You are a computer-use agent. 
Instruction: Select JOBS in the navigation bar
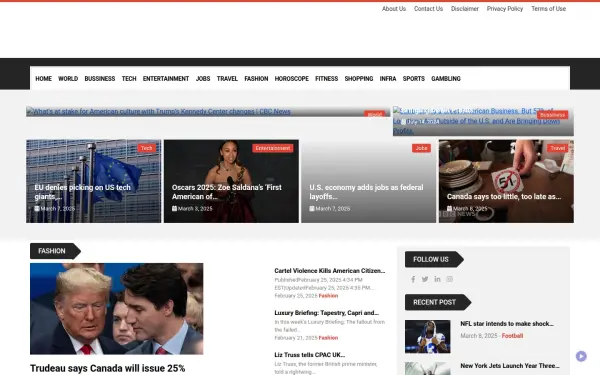203,78
